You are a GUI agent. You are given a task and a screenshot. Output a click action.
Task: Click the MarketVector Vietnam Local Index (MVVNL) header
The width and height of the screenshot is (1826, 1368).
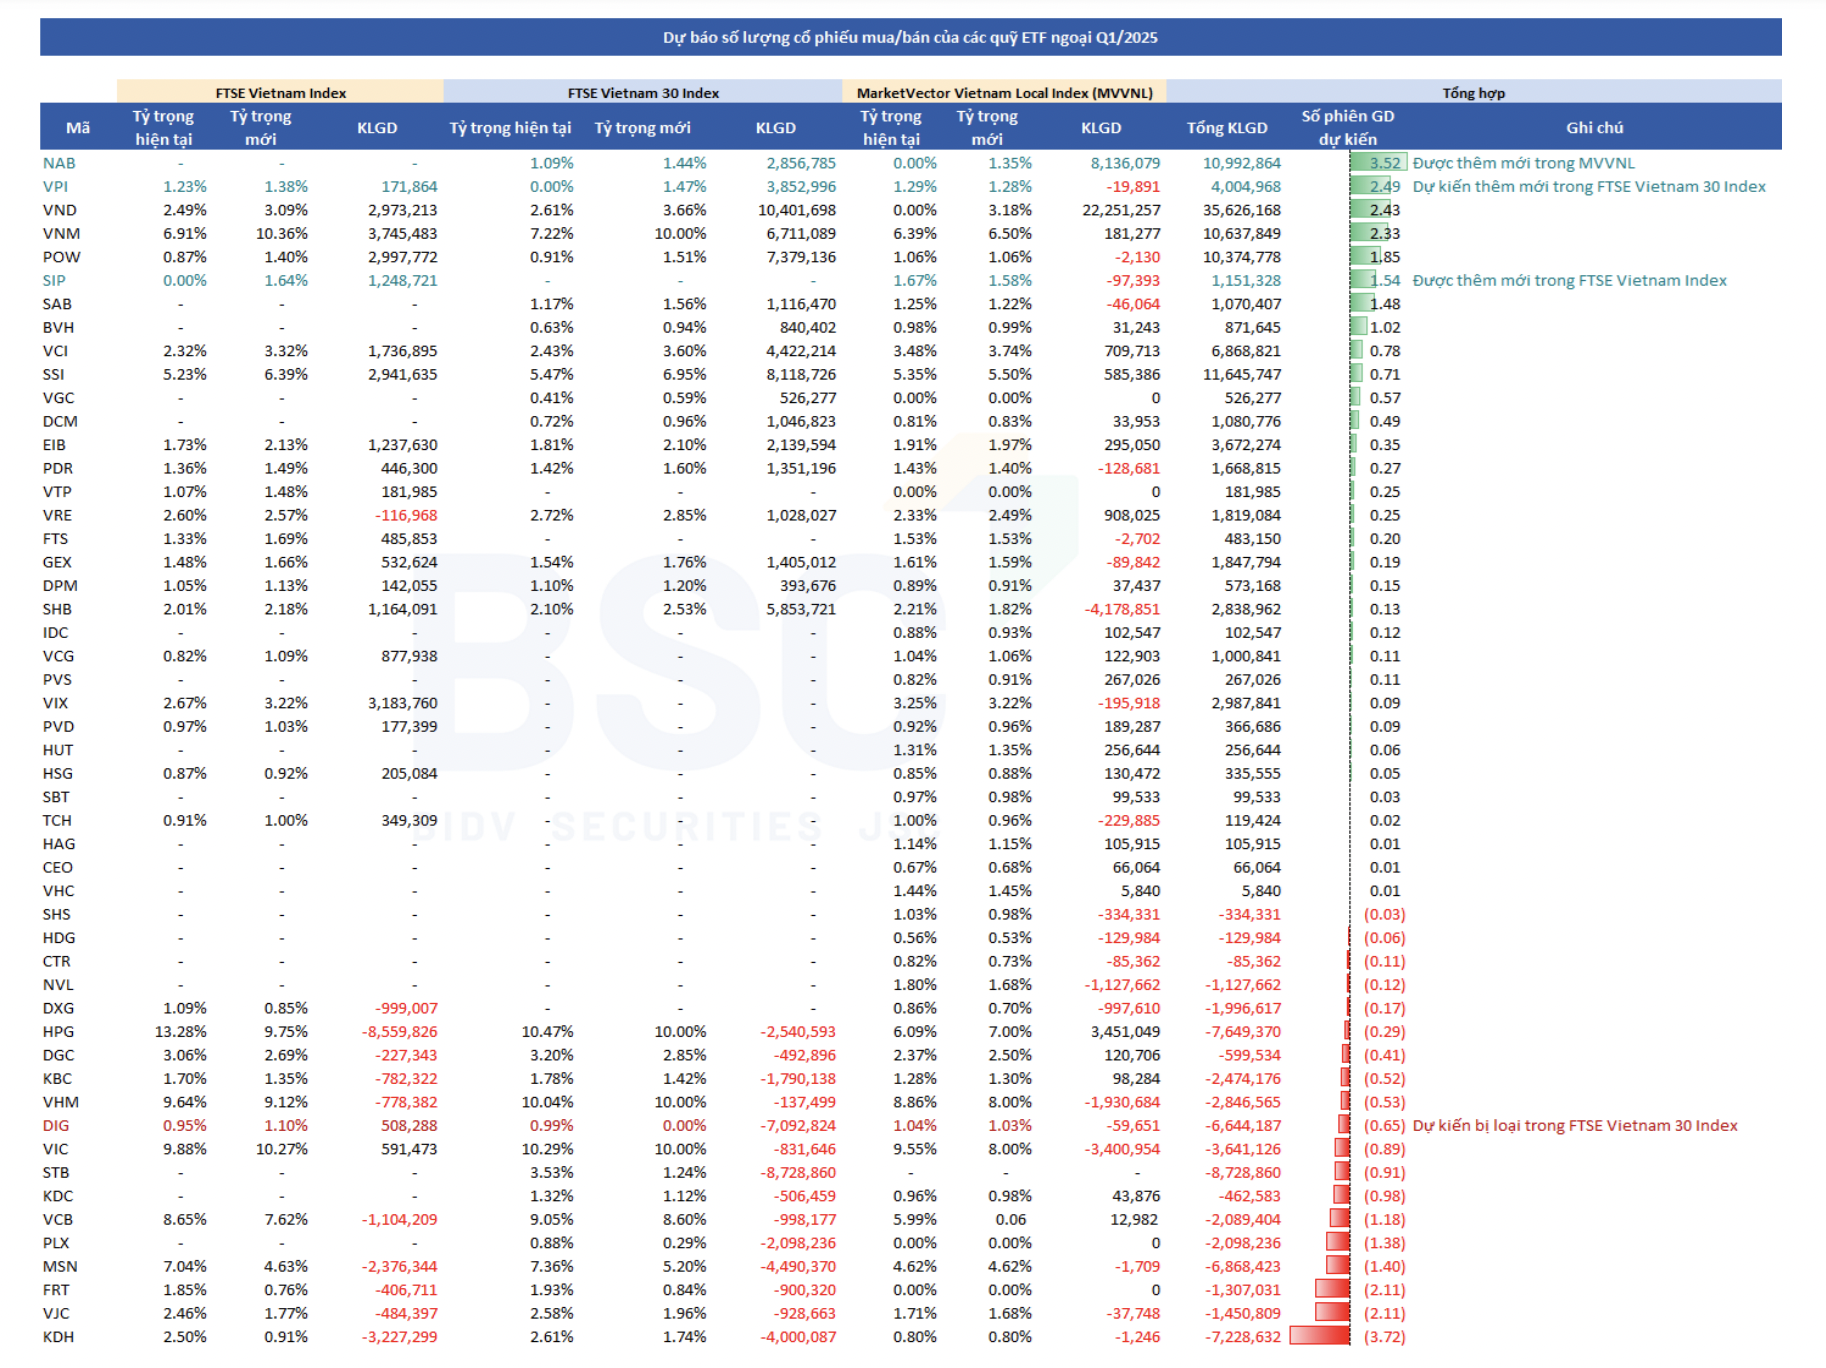click(1004, 92)
